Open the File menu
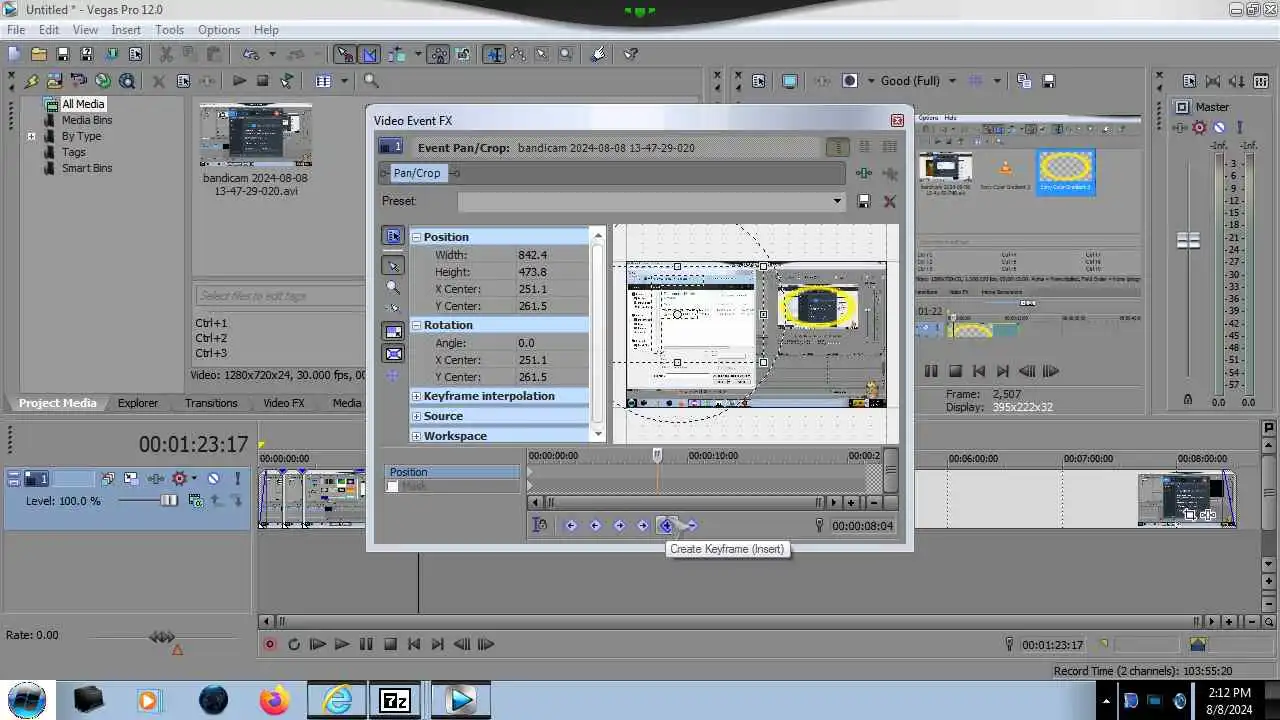The width and height of the screenshot is (1280, 720). [16, 30]
